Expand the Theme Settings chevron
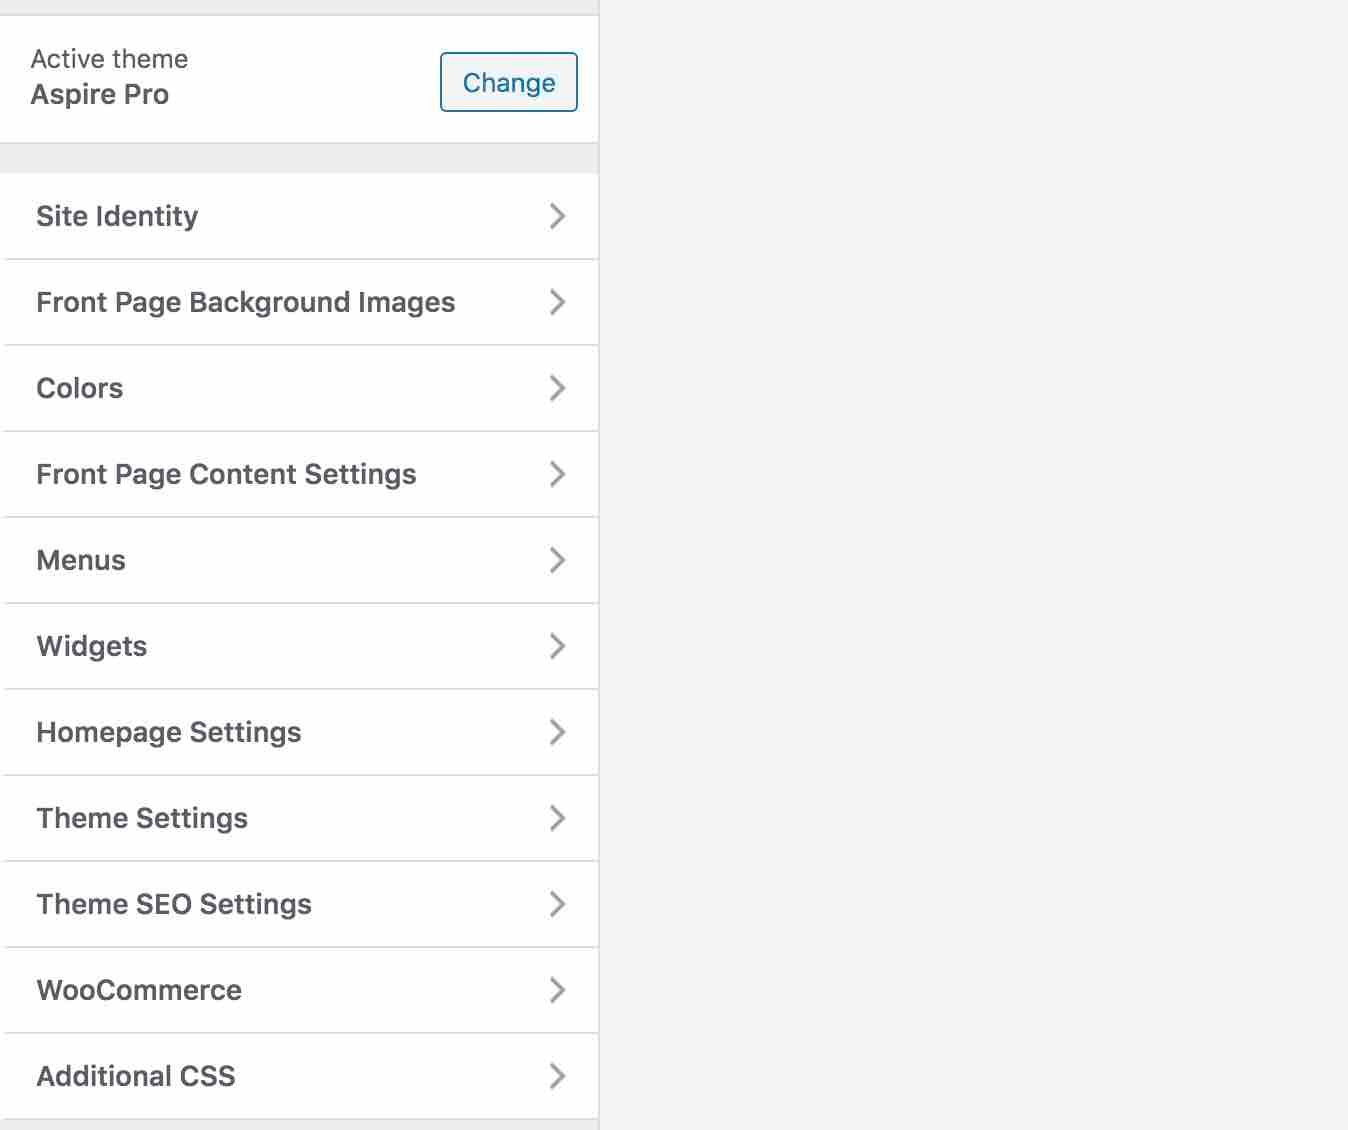Viewport: 1348px width, 1130px height. coord(557,818)
